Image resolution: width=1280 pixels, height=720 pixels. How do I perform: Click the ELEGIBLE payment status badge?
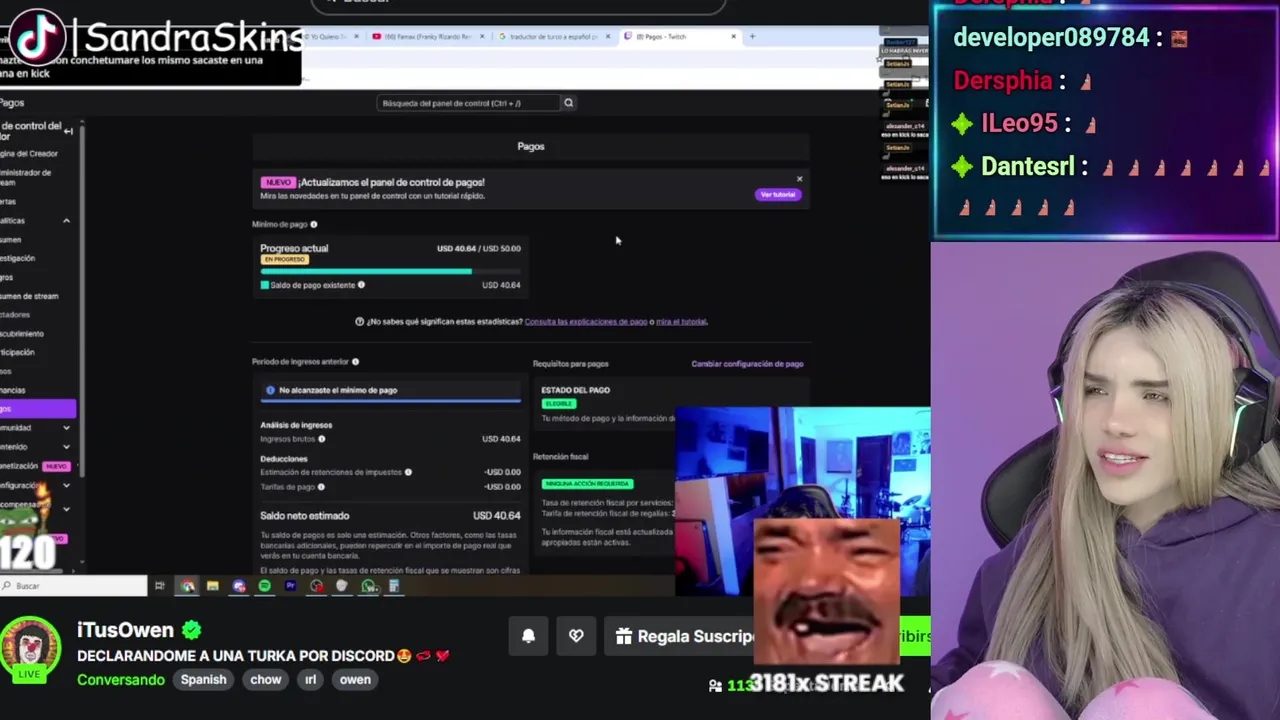click(x=559, y=404)
